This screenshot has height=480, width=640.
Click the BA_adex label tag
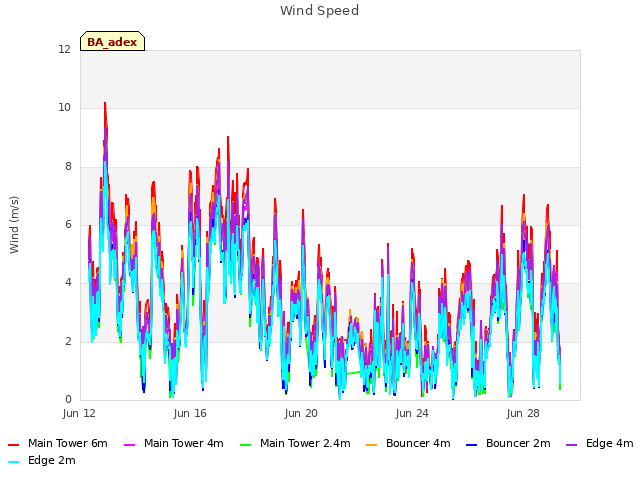coord(112,42)
